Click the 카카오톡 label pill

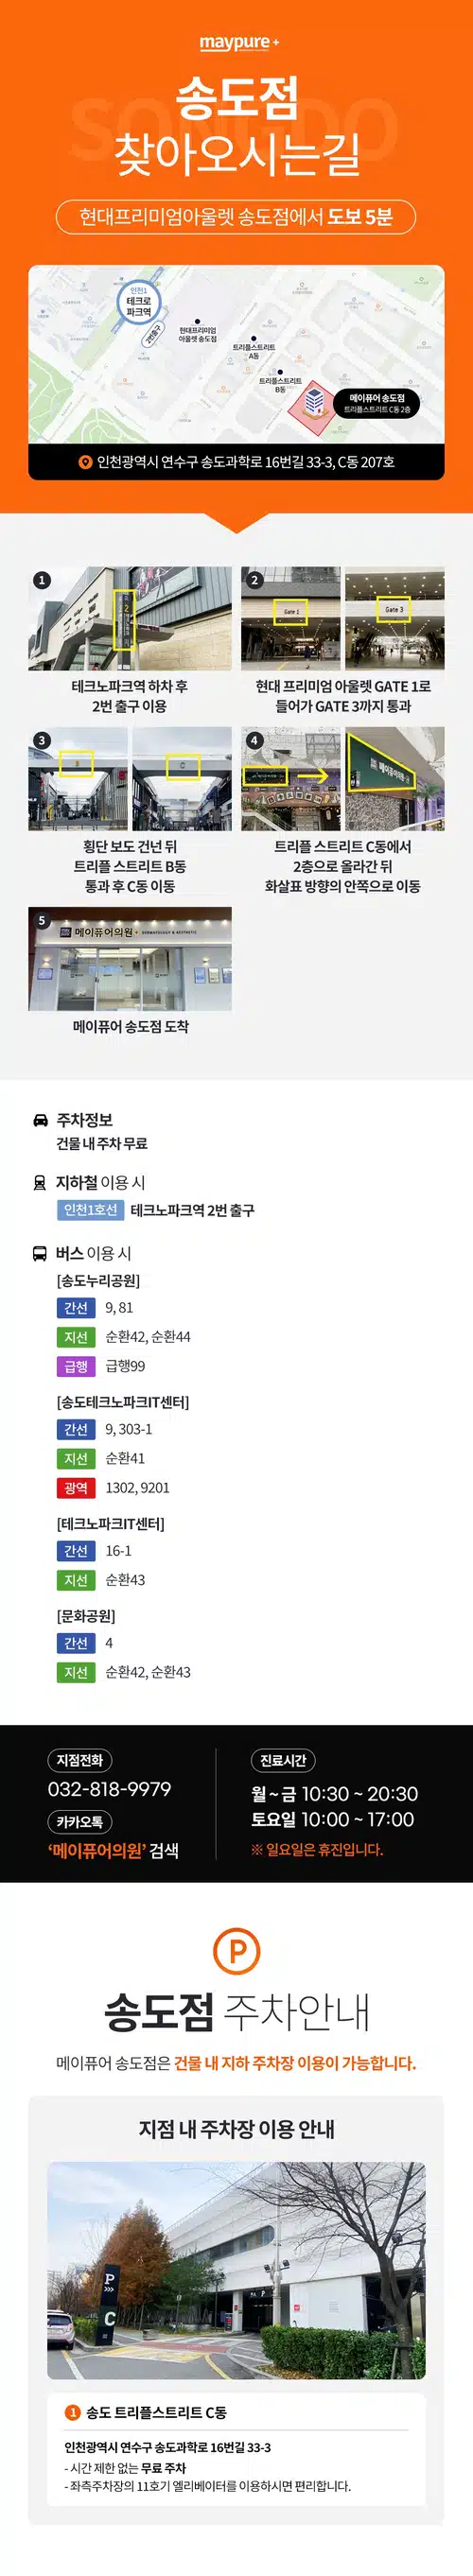(80, 1822)
